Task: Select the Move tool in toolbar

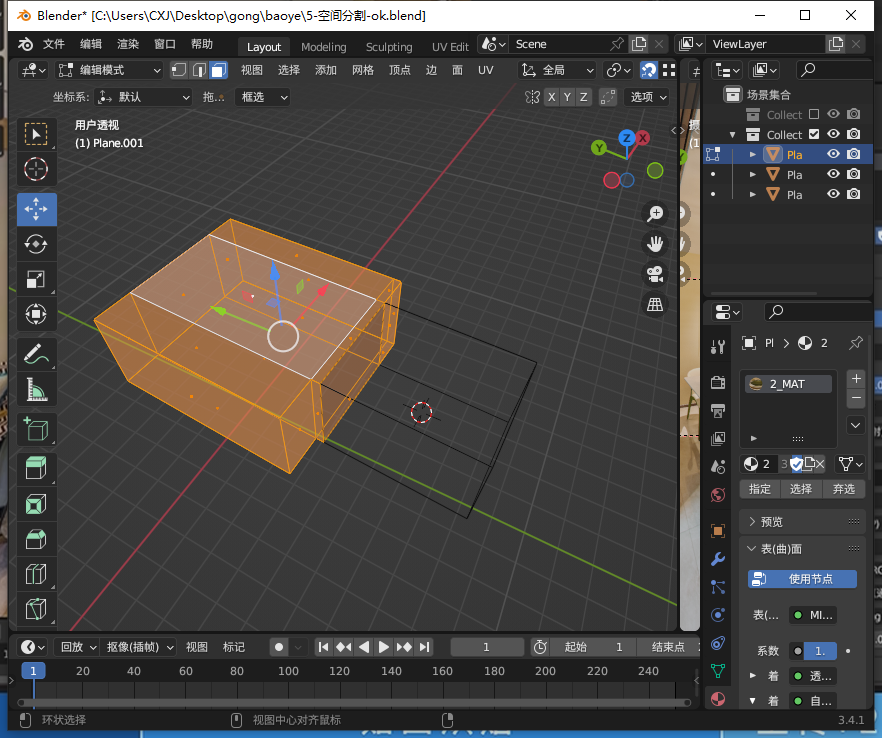Action: [x=36, y=209]
